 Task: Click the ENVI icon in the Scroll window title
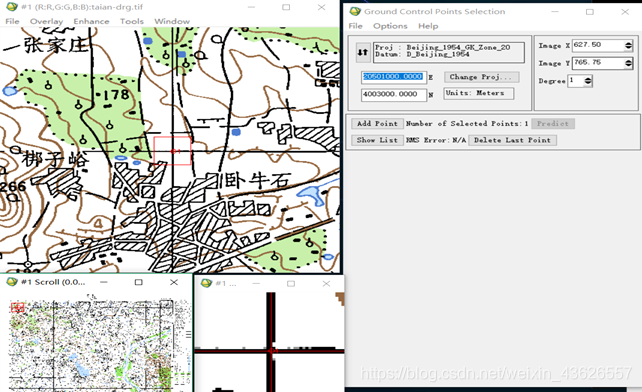(x=12, y=282)
